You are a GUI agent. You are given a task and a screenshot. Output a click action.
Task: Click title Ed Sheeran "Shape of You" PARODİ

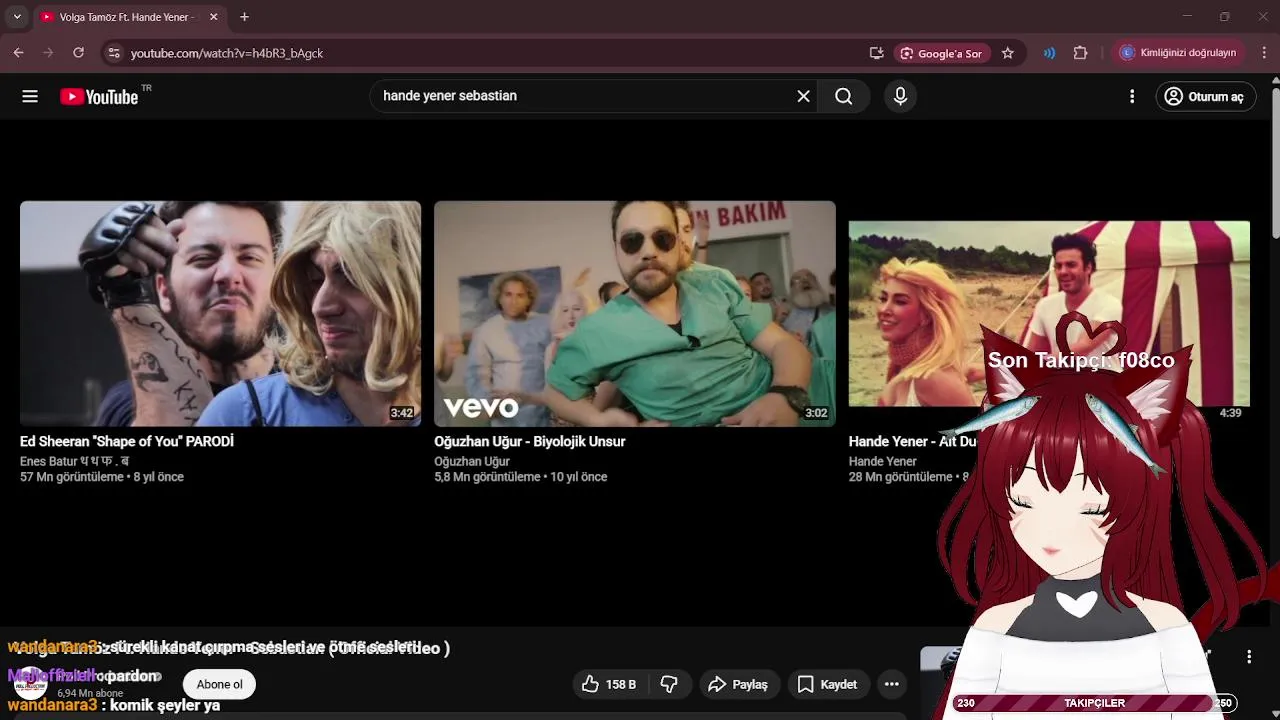tap(127, 441)
